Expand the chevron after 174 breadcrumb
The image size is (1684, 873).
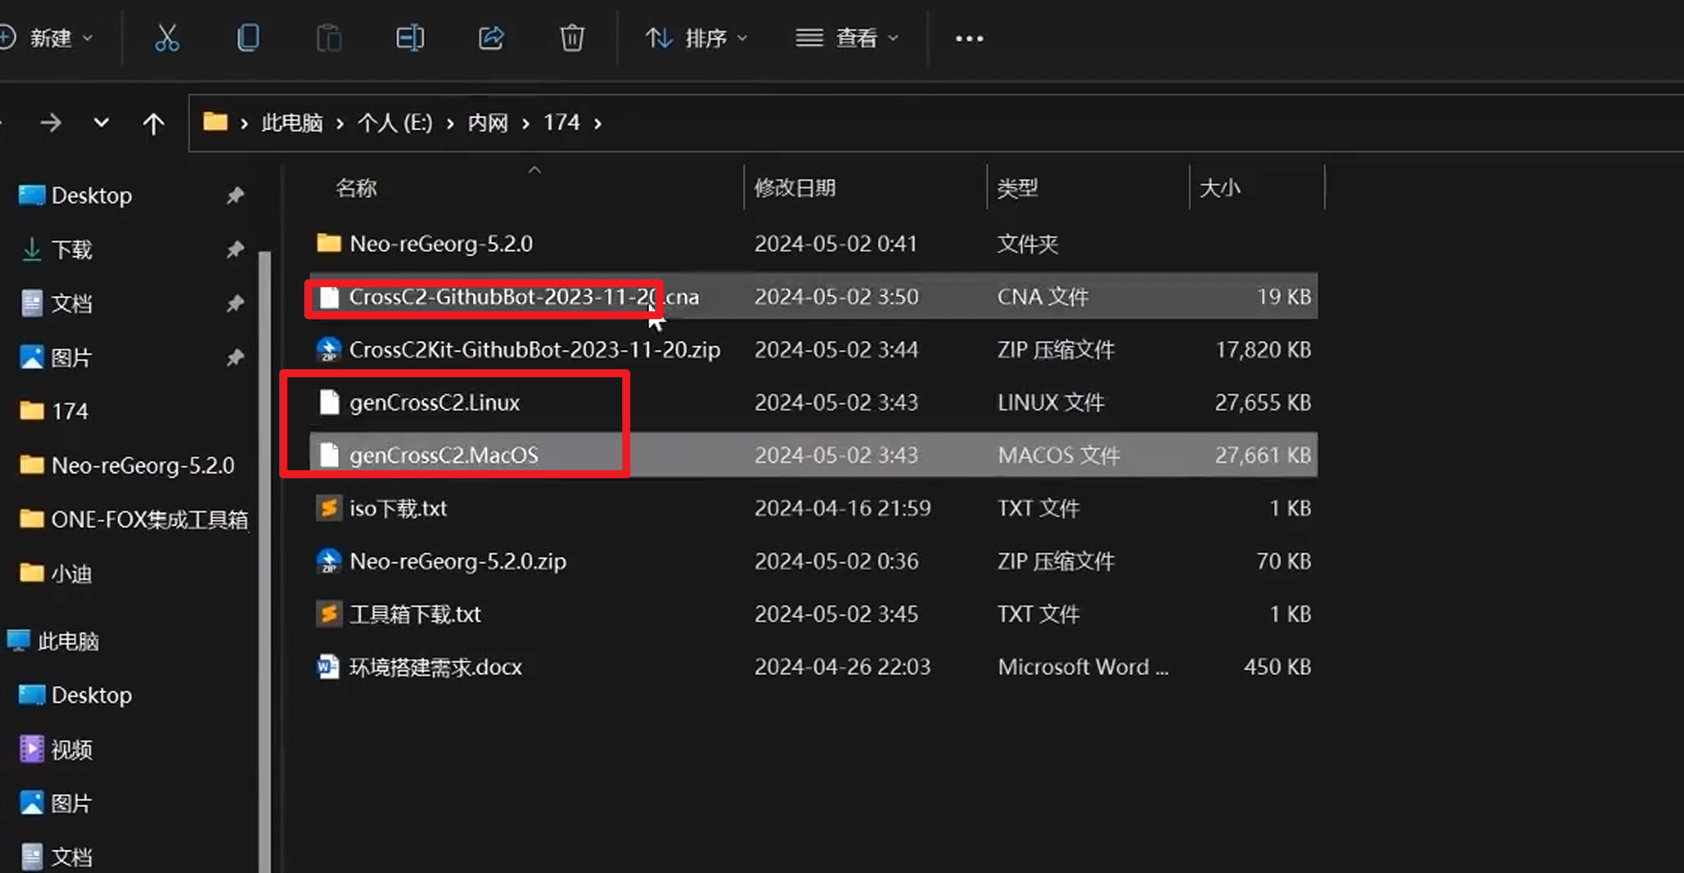tap(598, 123)
